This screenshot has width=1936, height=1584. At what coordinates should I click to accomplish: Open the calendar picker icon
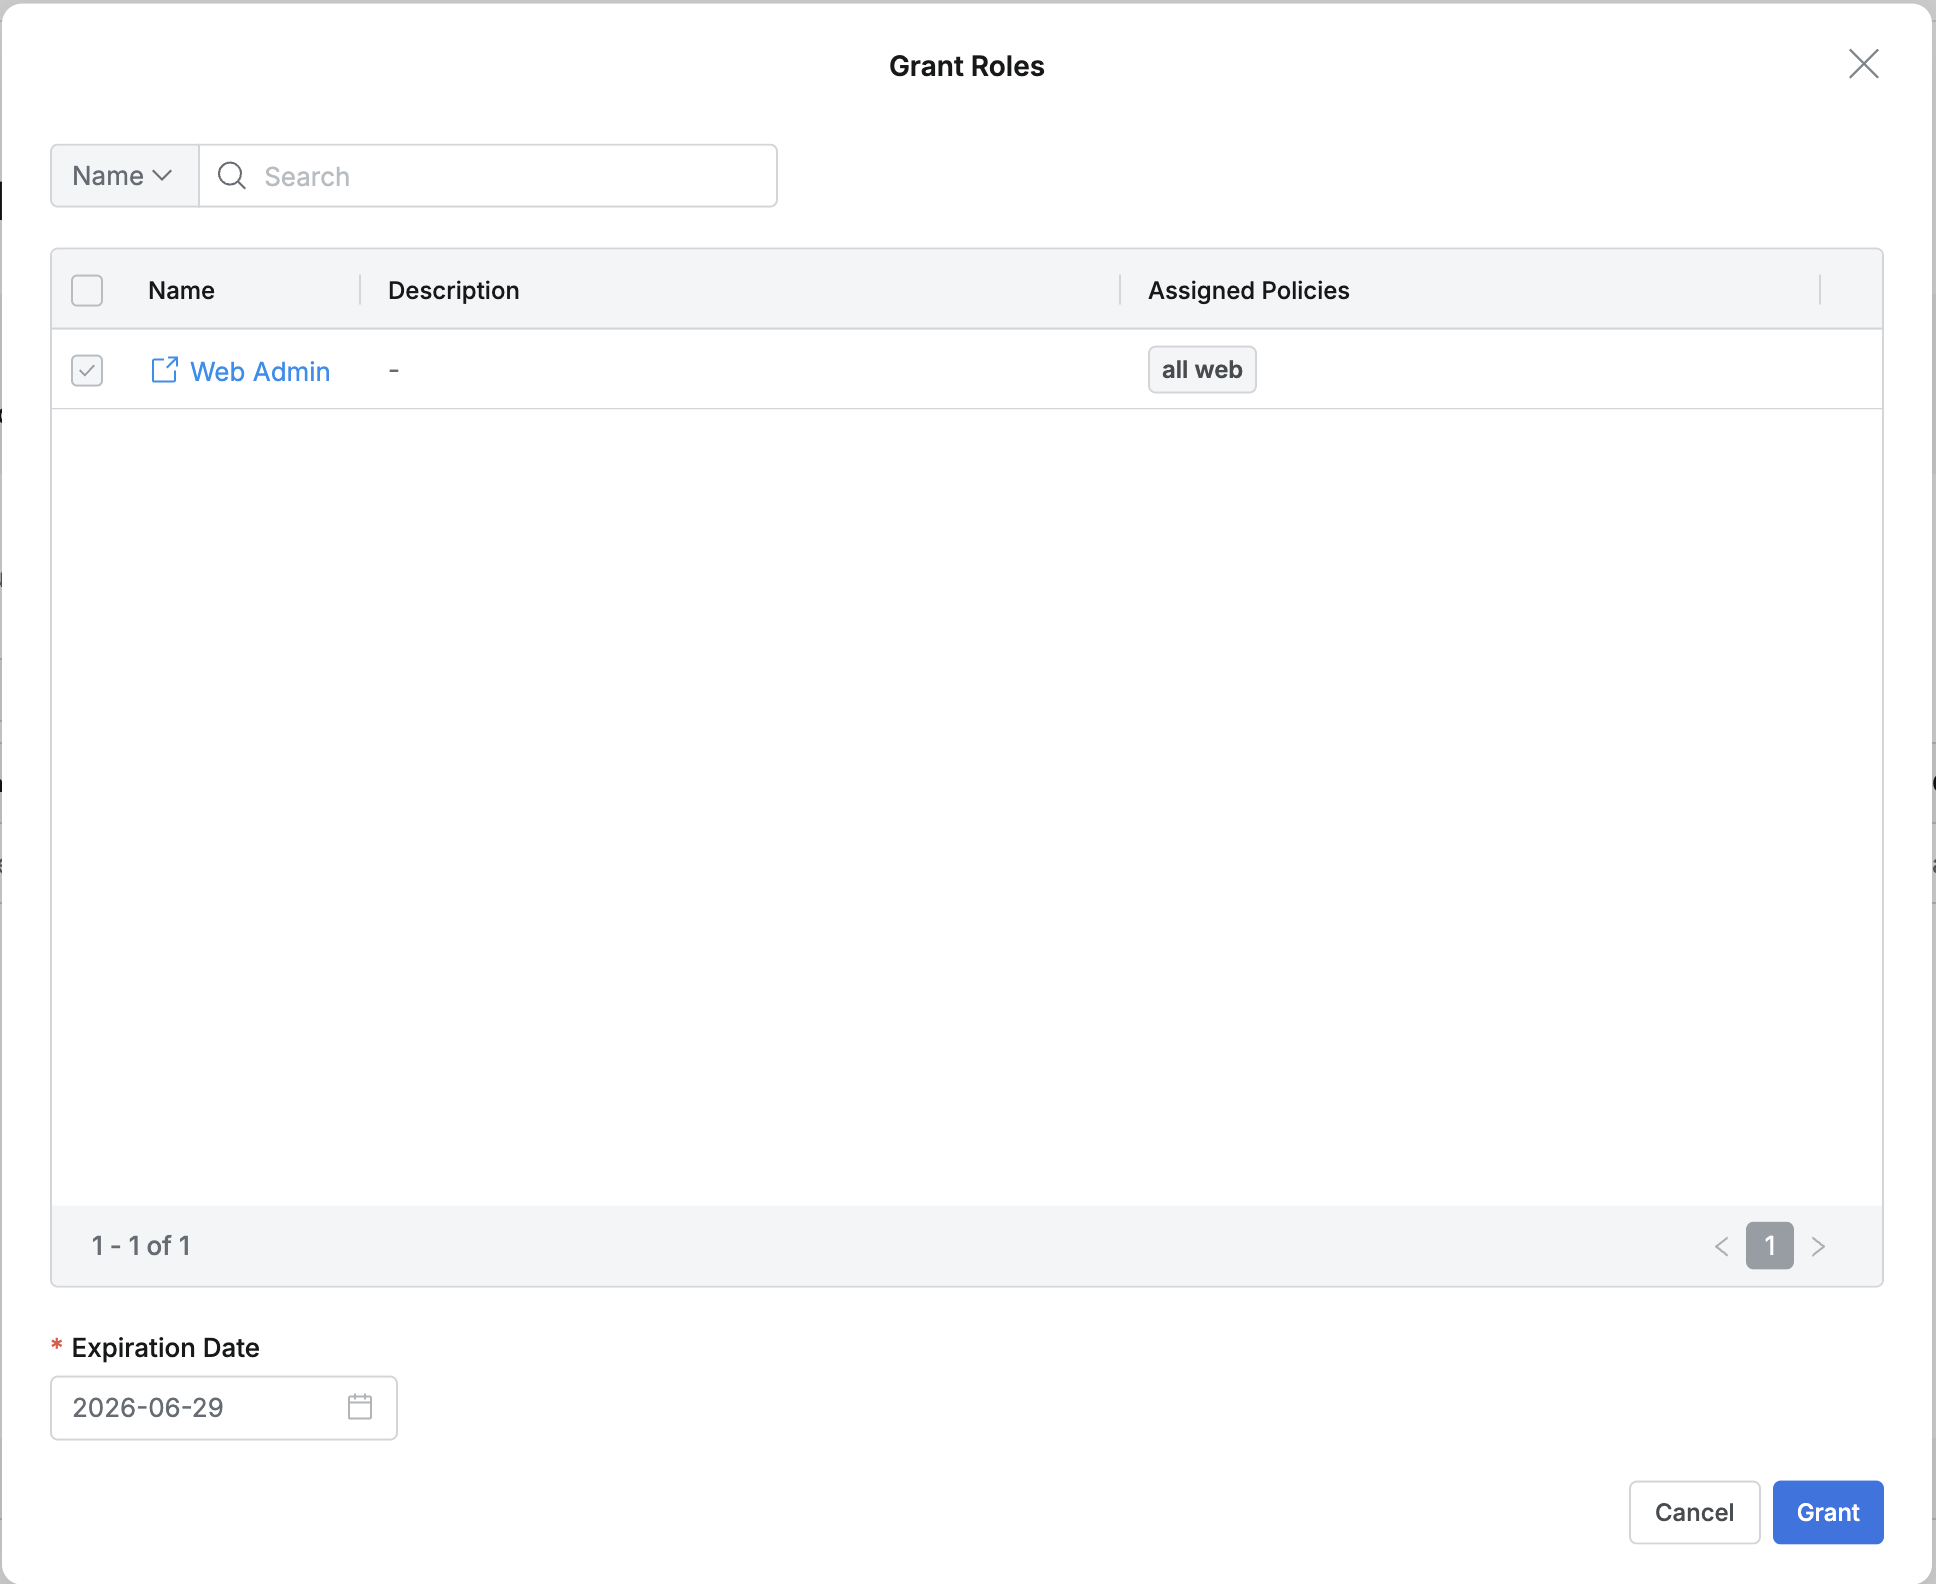pos(360,1407)
